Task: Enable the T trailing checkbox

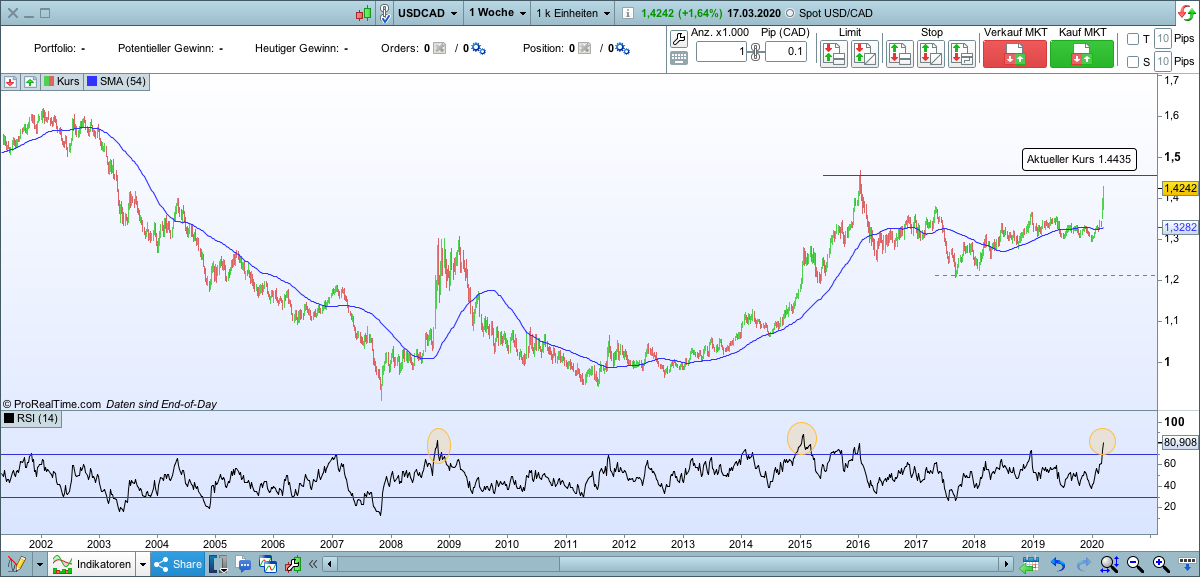Action: point(1131,37)
